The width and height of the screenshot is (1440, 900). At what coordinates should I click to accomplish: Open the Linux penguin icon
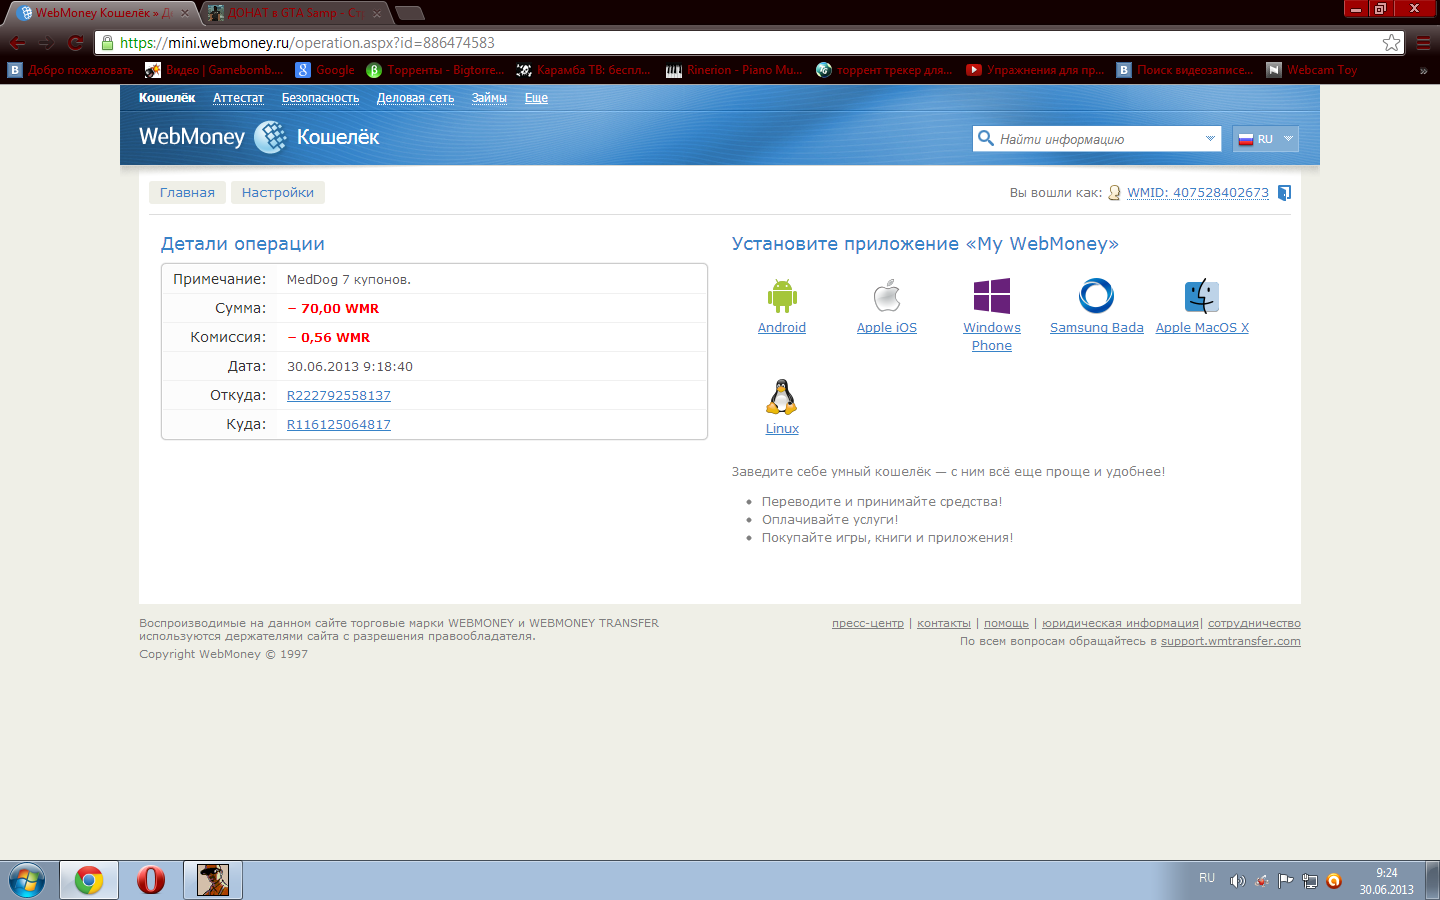coord(782,397)
